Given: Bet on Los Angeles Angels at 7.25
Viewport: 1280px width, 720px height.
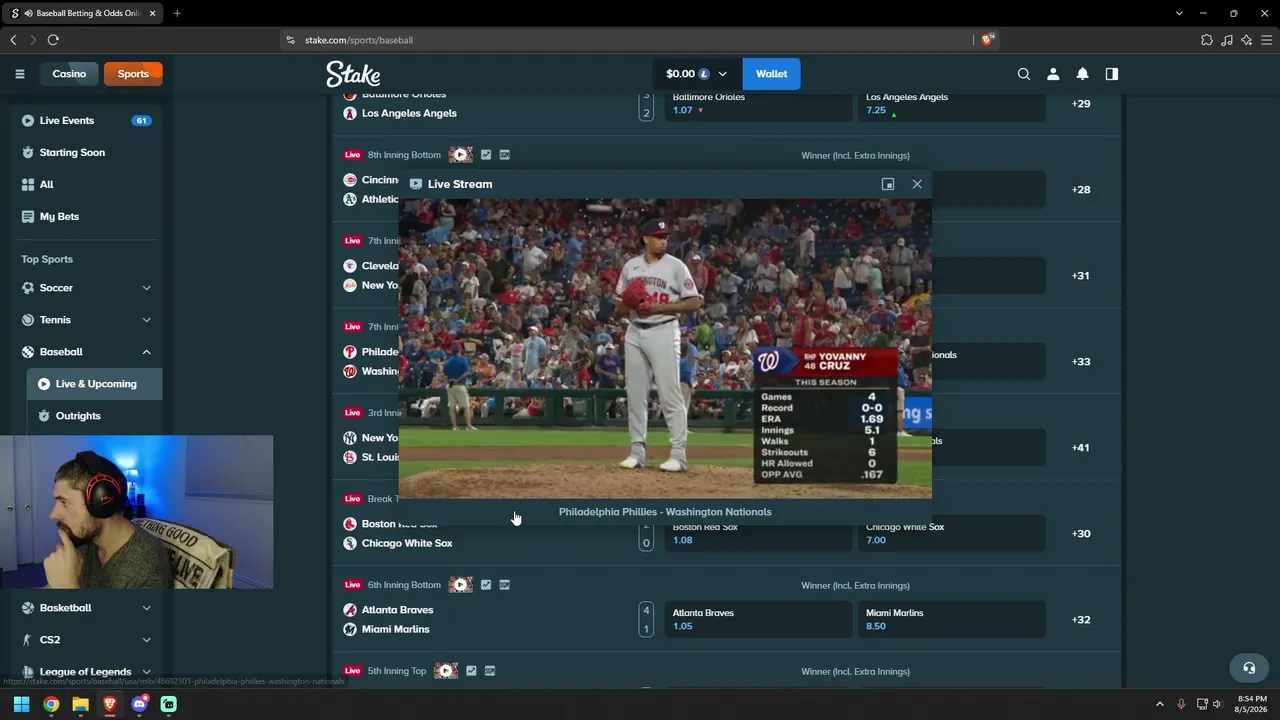Looking at the screenshot, I should (x=951, y=104).
